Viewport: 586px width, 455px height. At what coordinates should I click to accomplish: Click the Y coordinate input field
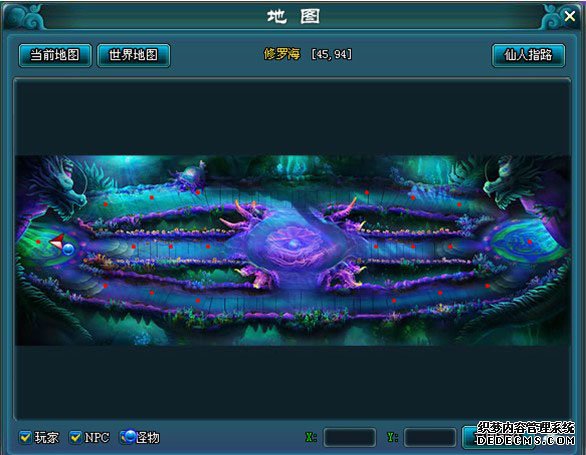pos(430,437)
